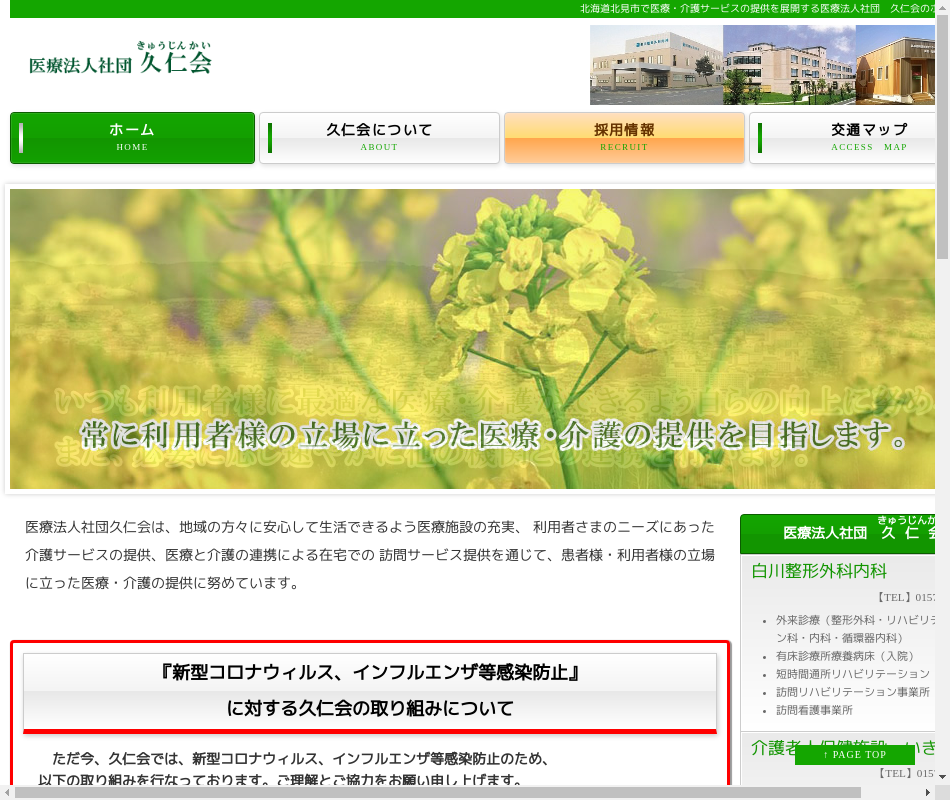Click the vertical scrollbar up arrow
This screenshot has width=950, height=800.
942,8
